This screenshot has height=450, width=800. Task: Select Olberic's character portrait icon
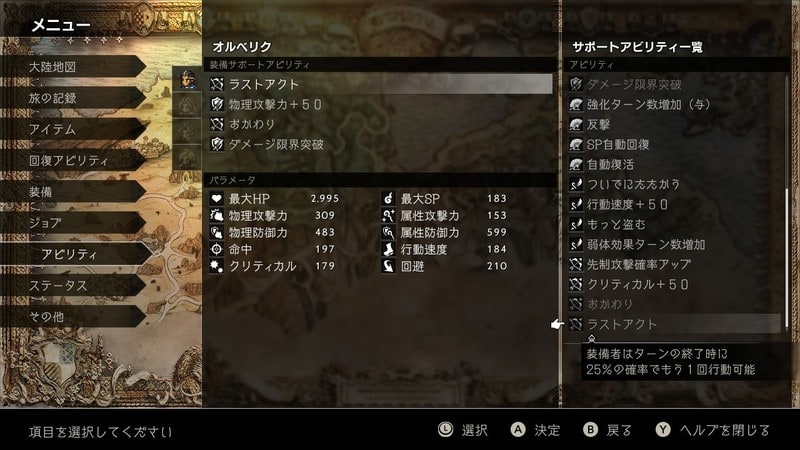tap(188, 80)
